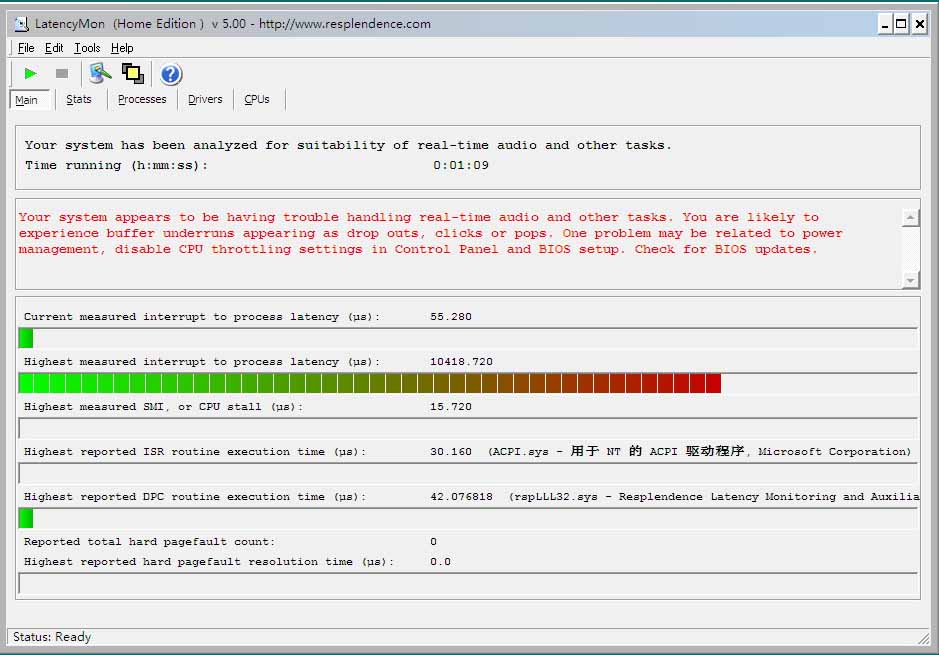Switch to the Main tab
This screenshot has width=939, height=655.
coord(29,100)
